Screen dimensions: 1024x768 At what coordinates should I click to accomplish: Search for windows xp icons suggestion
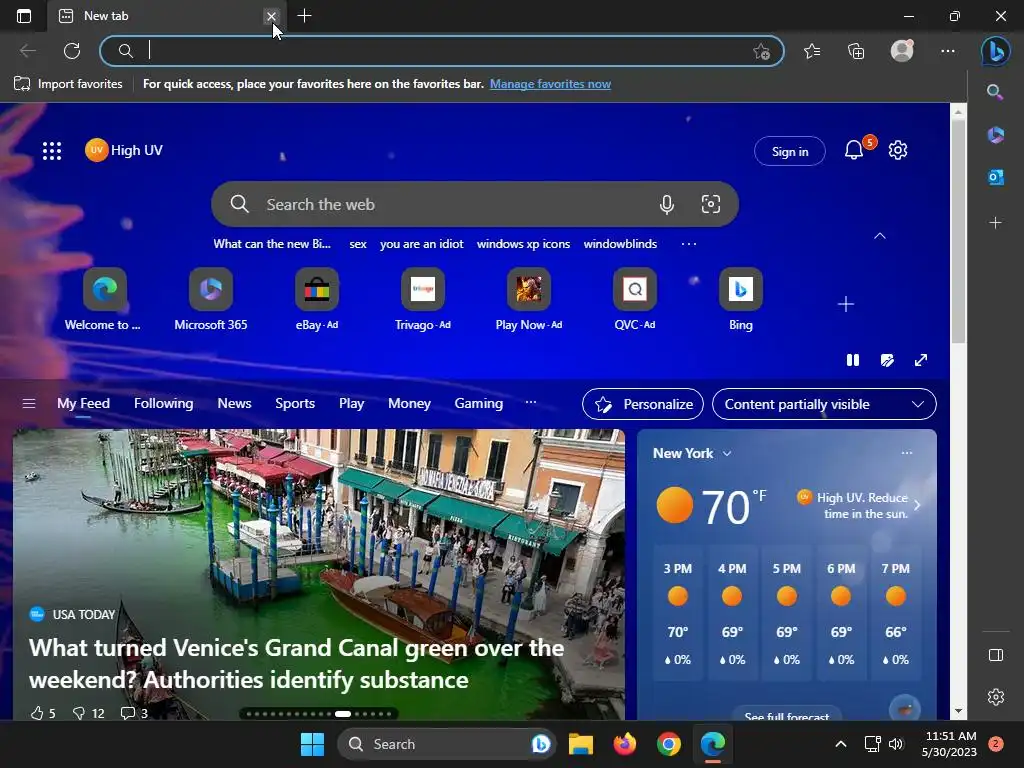[523, 244]
